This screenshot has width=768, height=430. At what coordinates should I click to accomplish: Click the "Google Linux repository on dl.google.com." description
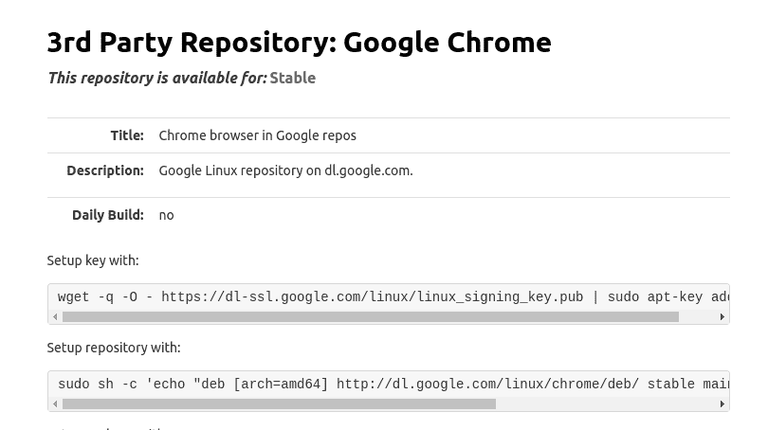(x=285, y=170)
